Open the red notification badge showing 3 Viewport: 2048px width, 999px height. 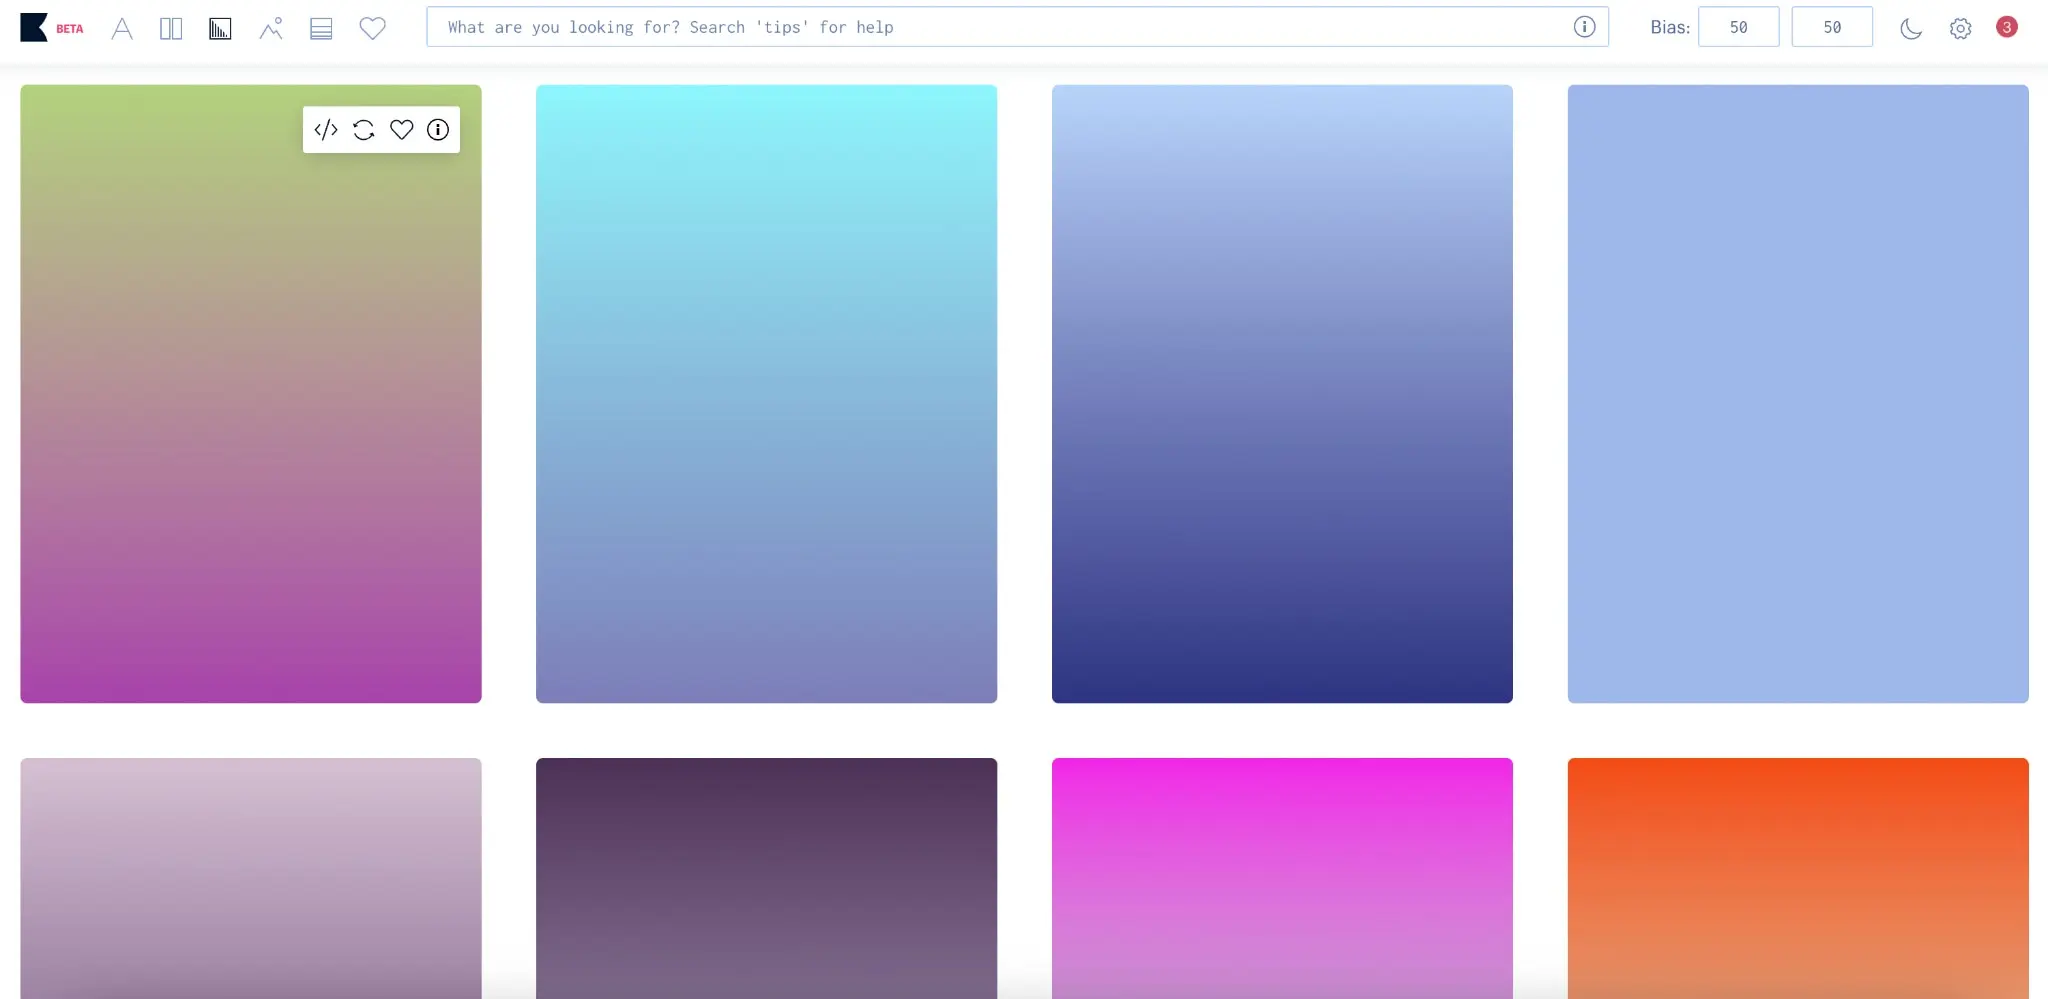2007,27
